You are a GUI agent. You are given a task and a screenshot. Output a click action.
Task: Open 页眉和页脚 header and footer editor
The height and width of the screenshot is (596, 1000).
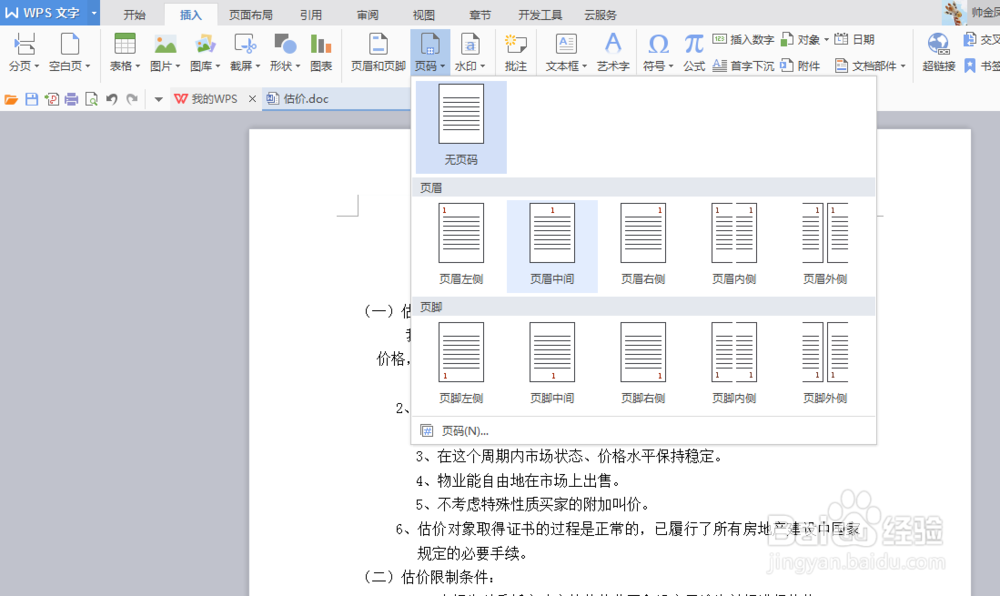pyautogui.click(x=378, y=52)
